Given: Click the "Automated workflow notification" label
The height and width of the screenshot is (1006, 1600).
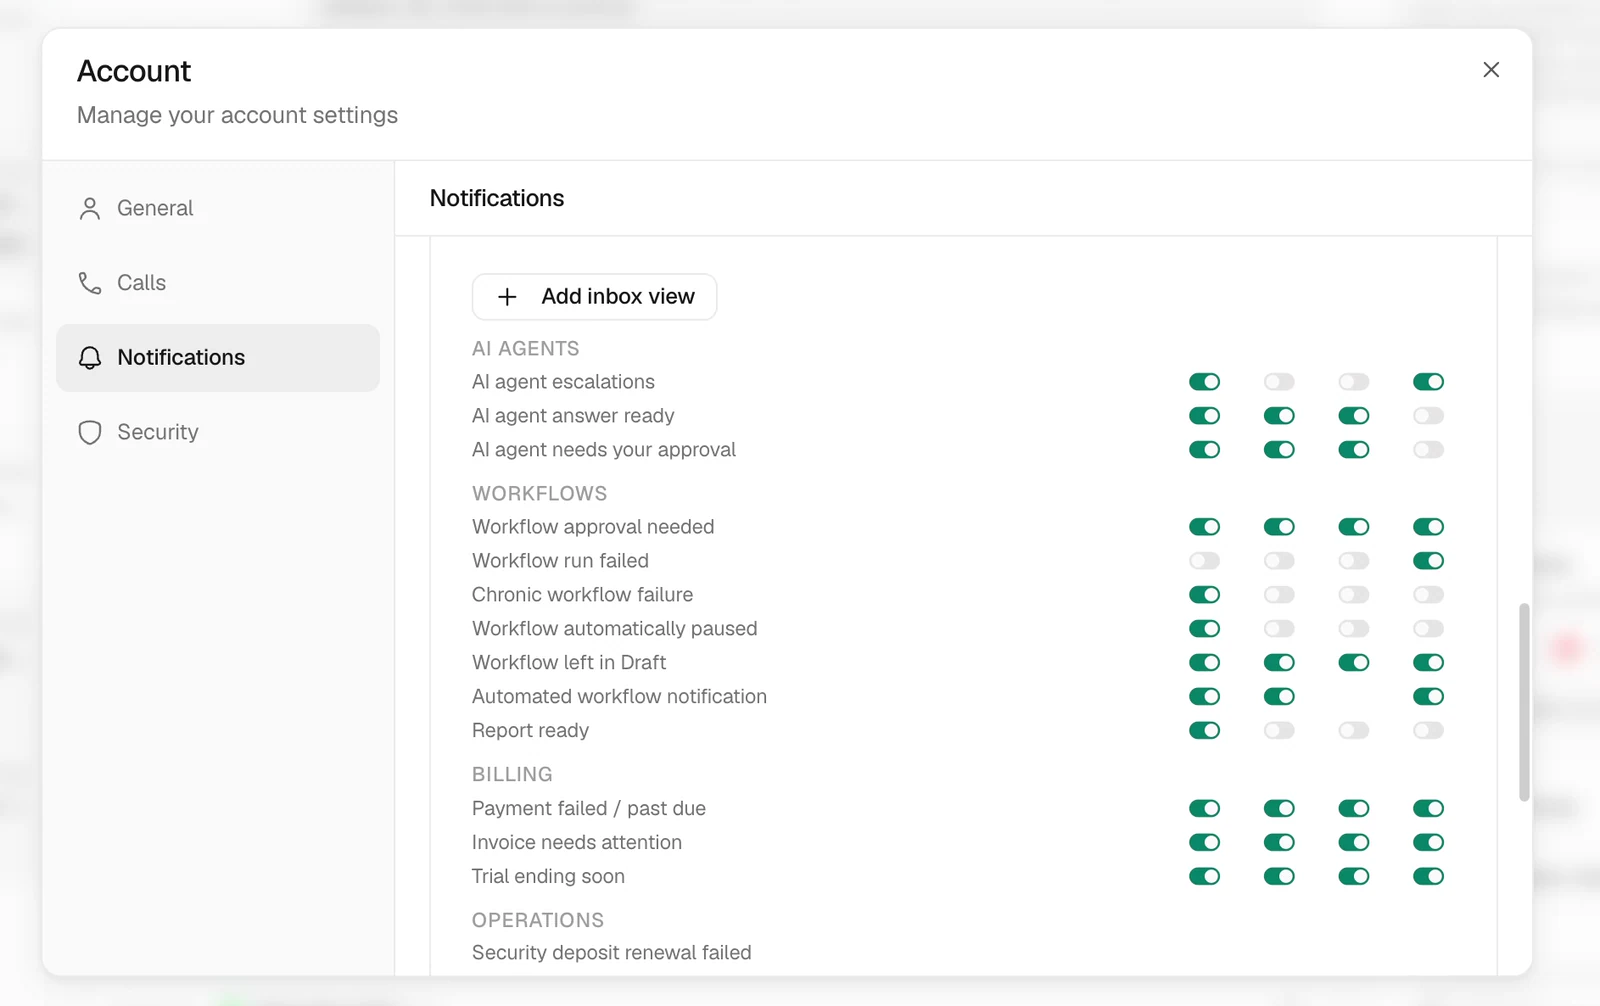Looking at the screenshot, I should [619, 697].
